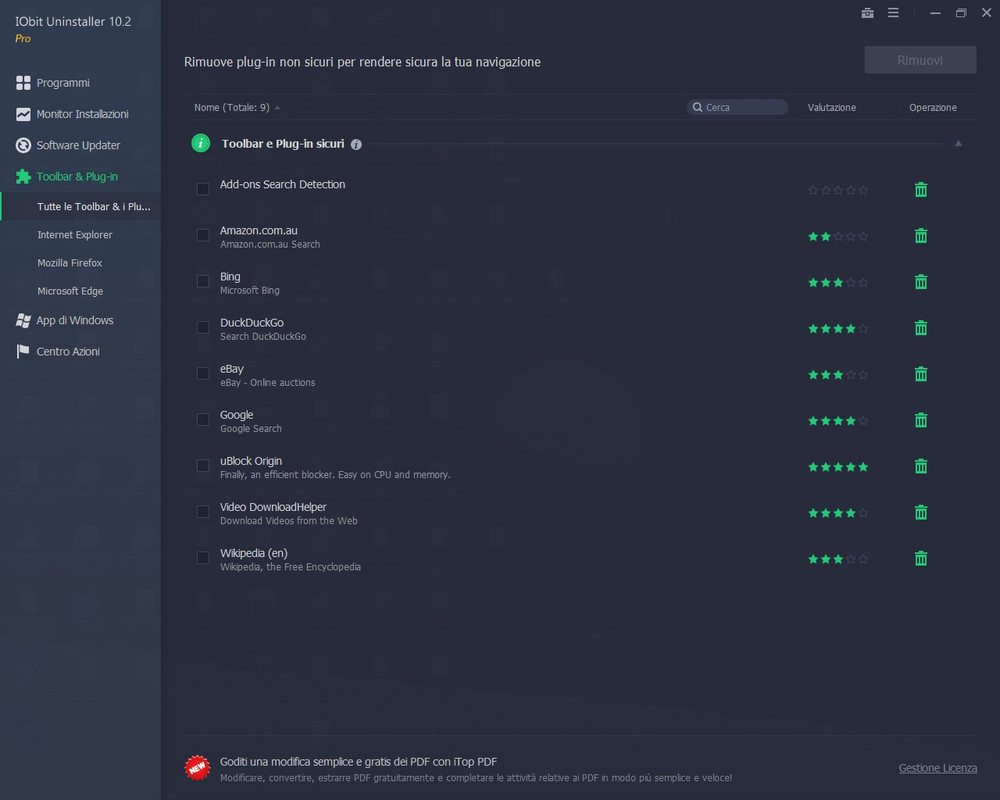Click the trash icon for Amazon.com.au

click(920, 235)
